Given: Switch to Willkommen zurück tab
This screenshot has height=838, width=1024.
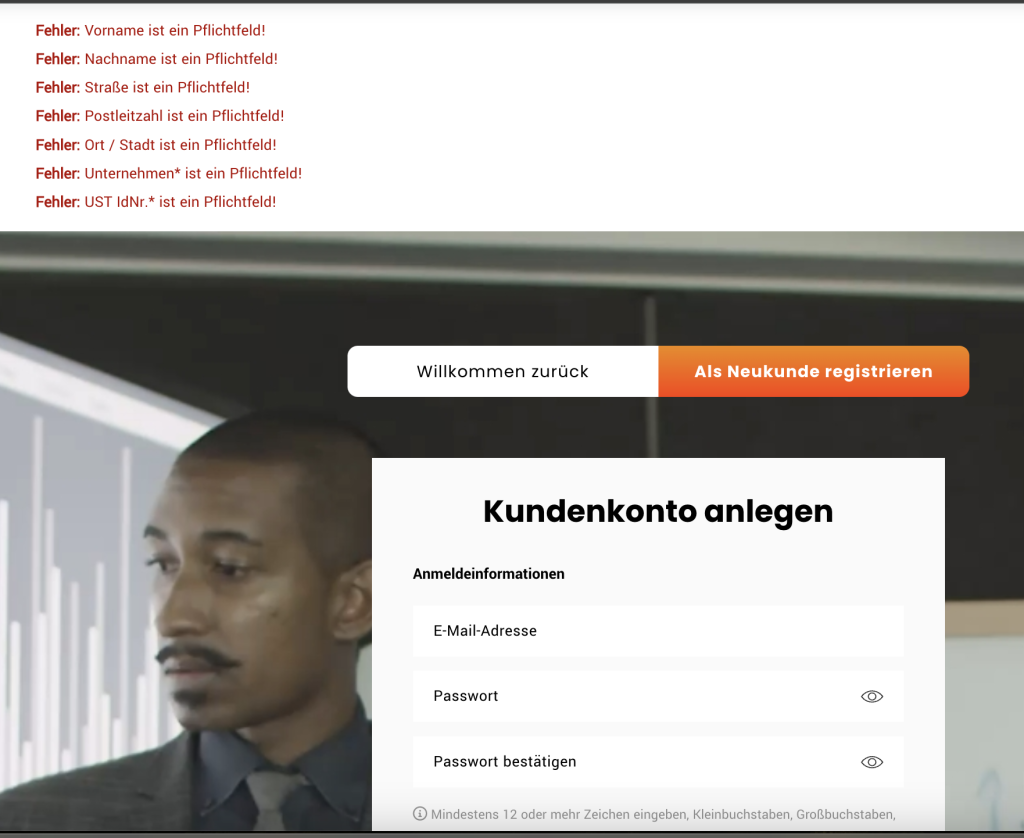Looking at the screenshot, I should 502,372.
